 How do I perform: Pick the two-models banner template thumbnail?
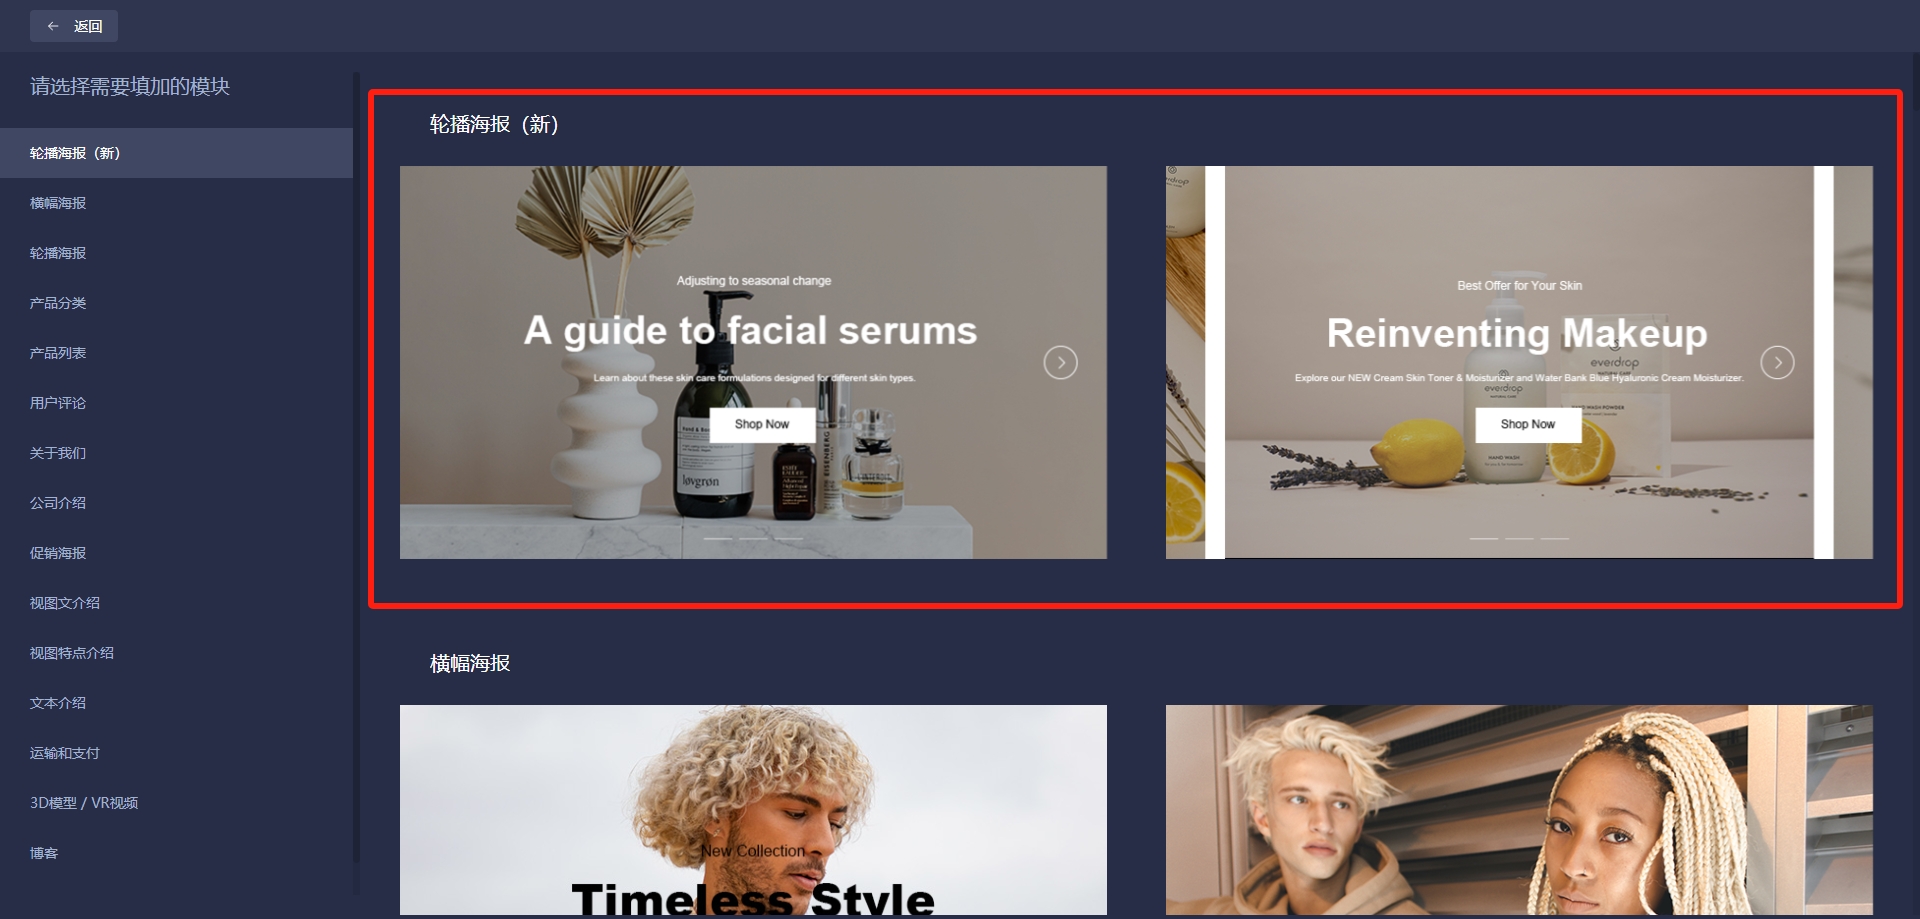[x=1519, y=810]
